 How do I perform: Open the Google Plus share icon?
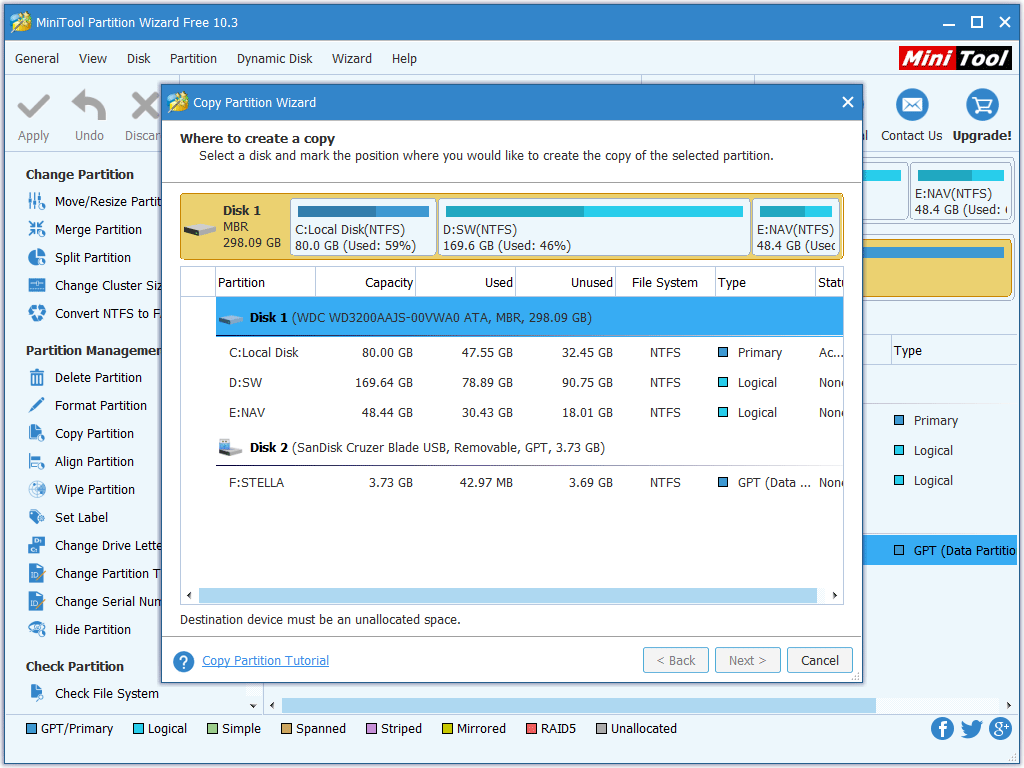pyautogui.click(x=1000, y=728)
